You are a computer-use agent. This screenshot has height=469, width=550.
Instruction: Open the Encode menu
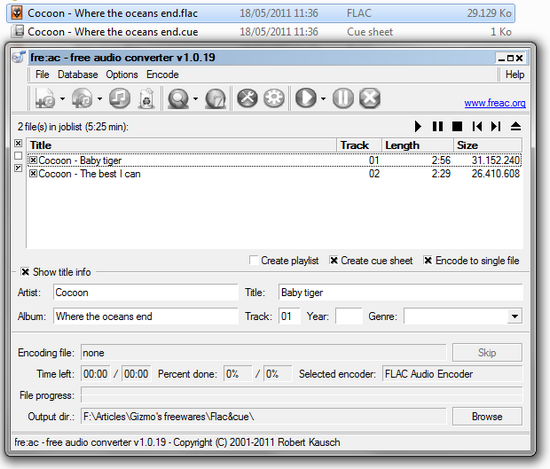click(x=162, y=74)
